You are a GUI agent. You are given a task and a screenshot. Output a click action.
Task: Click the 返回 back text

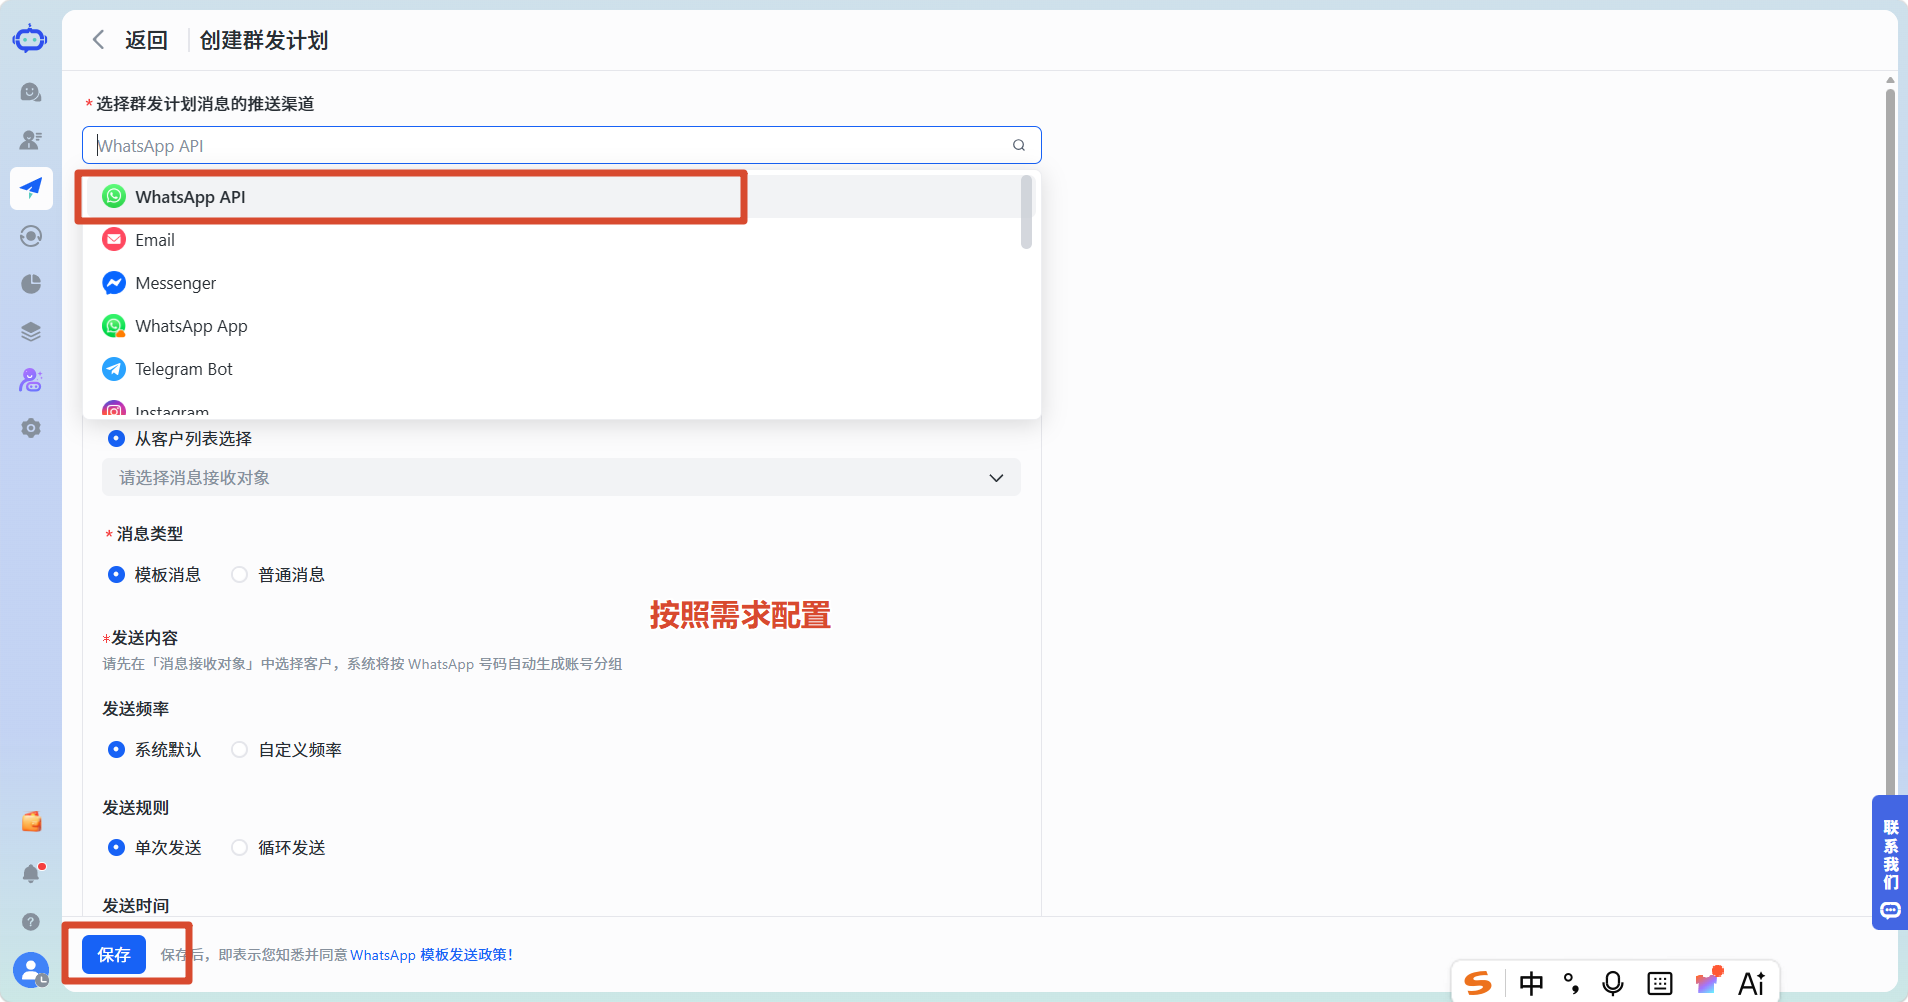coord(146,40)
